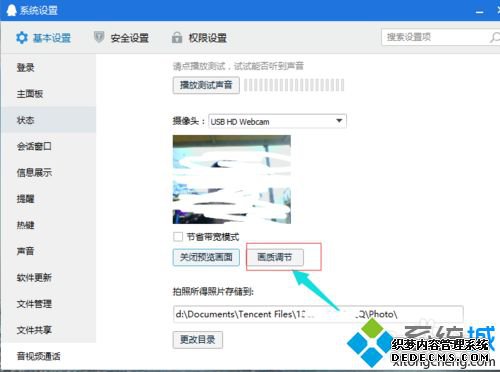Open 会话窗口 settings in sidebar

point(48,146)
